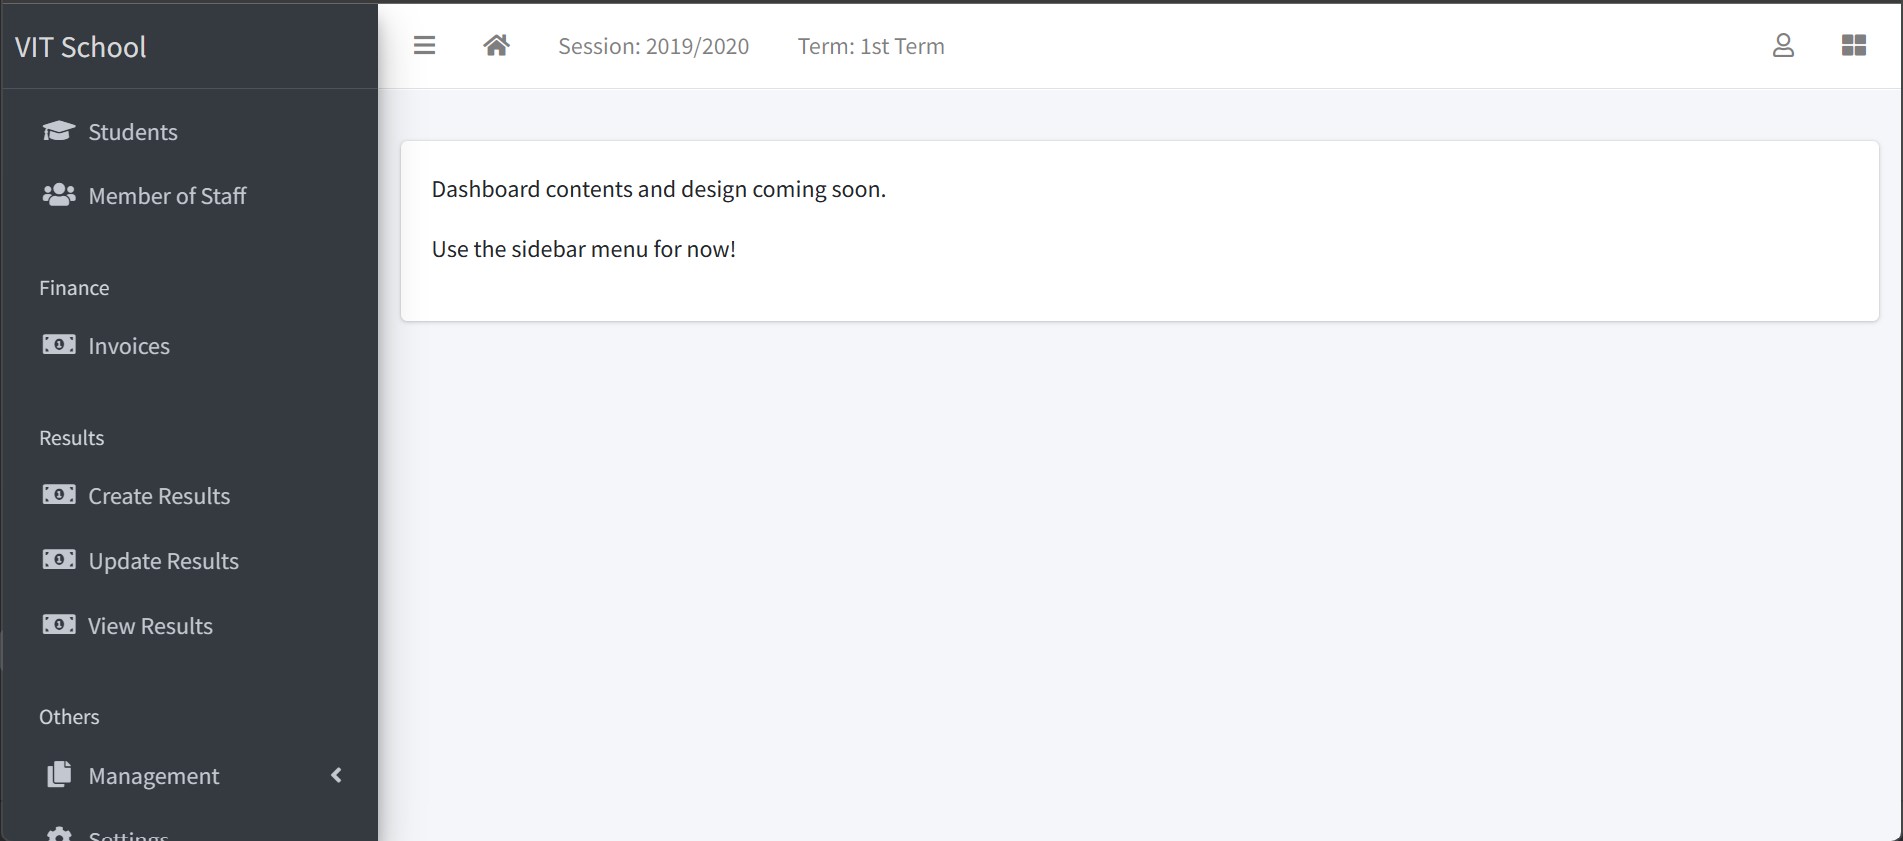Click the Update Results icon
Screen dimensions: 1903x841
pyautogui.click(x=58, y=559)
